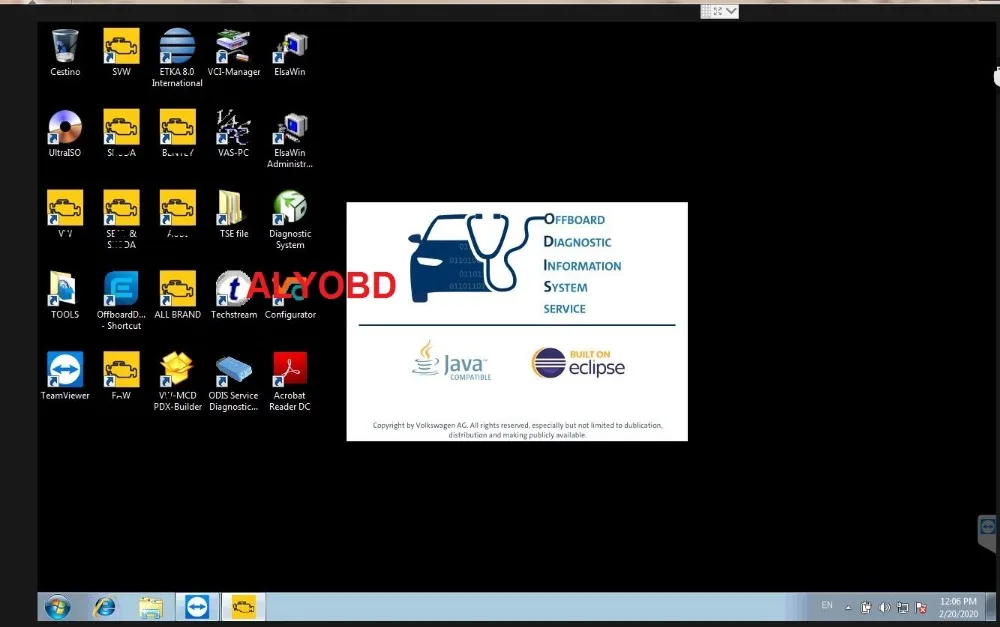This screenshot has width=1000, height=627.
Task: Click the Built on Eclipse logo
Action: [578, 363]
